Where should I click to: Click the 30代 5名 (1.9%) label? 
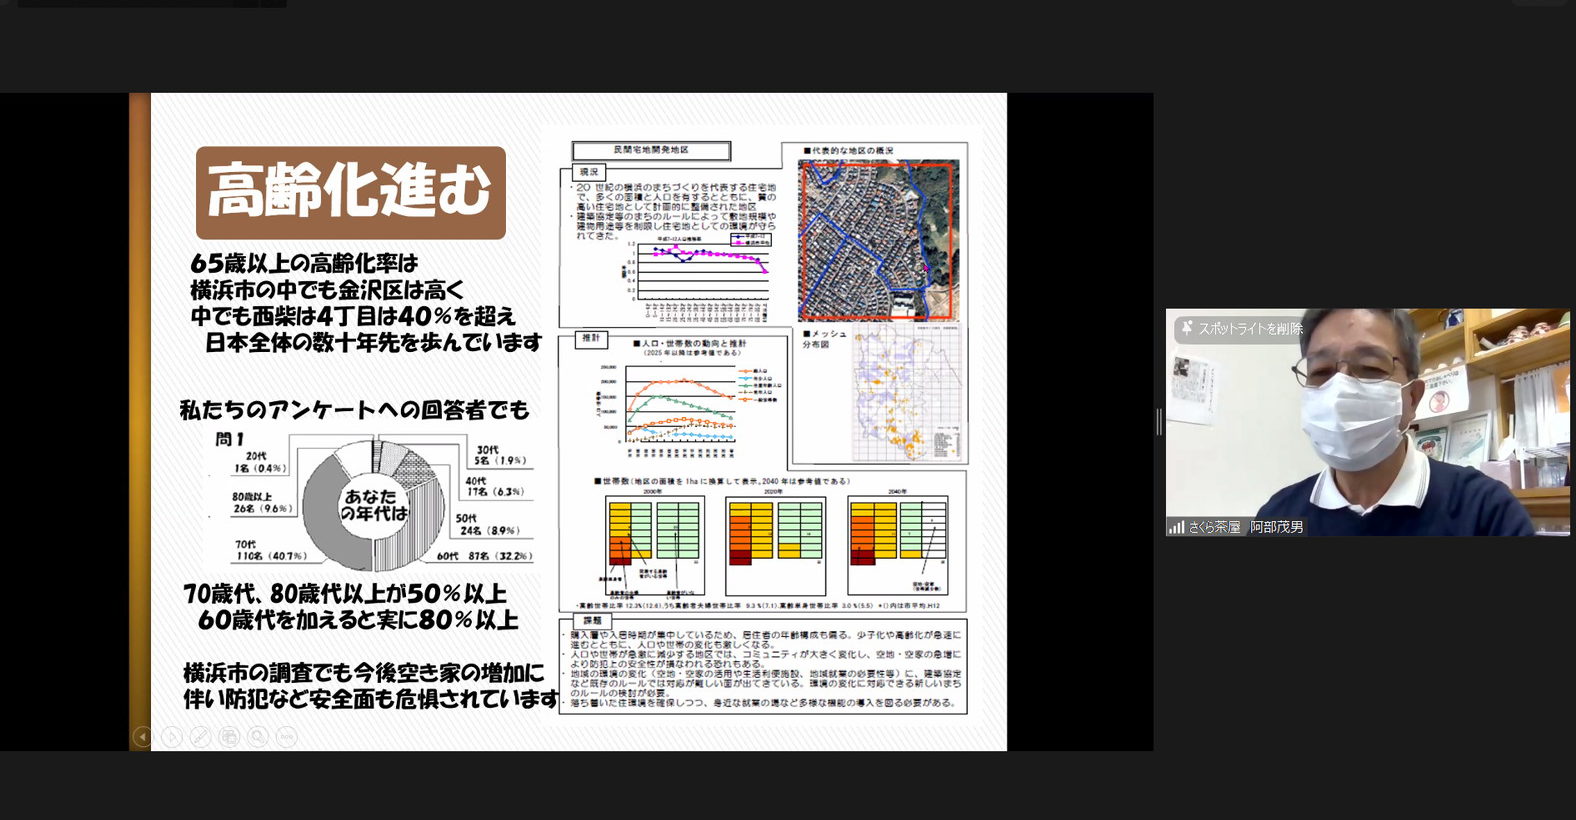[x=500, y=455]
